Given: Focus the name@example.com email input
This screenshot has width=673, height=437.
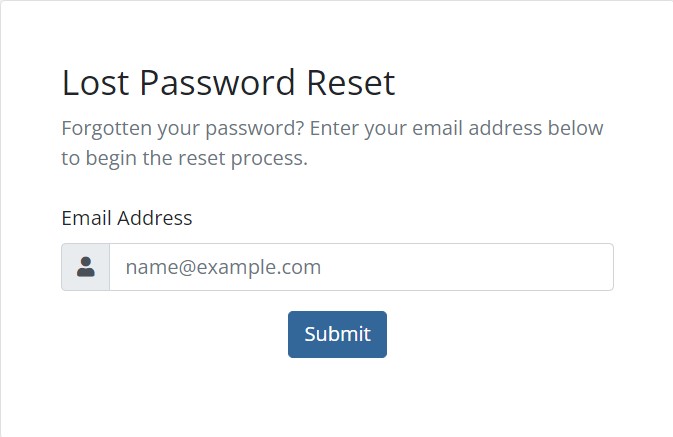Looking at the screenshot, I should (361, 267).
